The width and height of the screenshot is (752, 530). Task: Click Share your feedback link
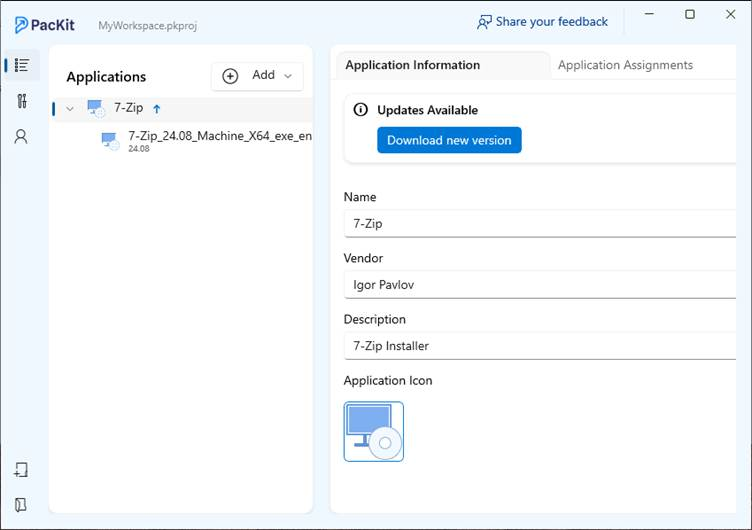coord(552,22)
